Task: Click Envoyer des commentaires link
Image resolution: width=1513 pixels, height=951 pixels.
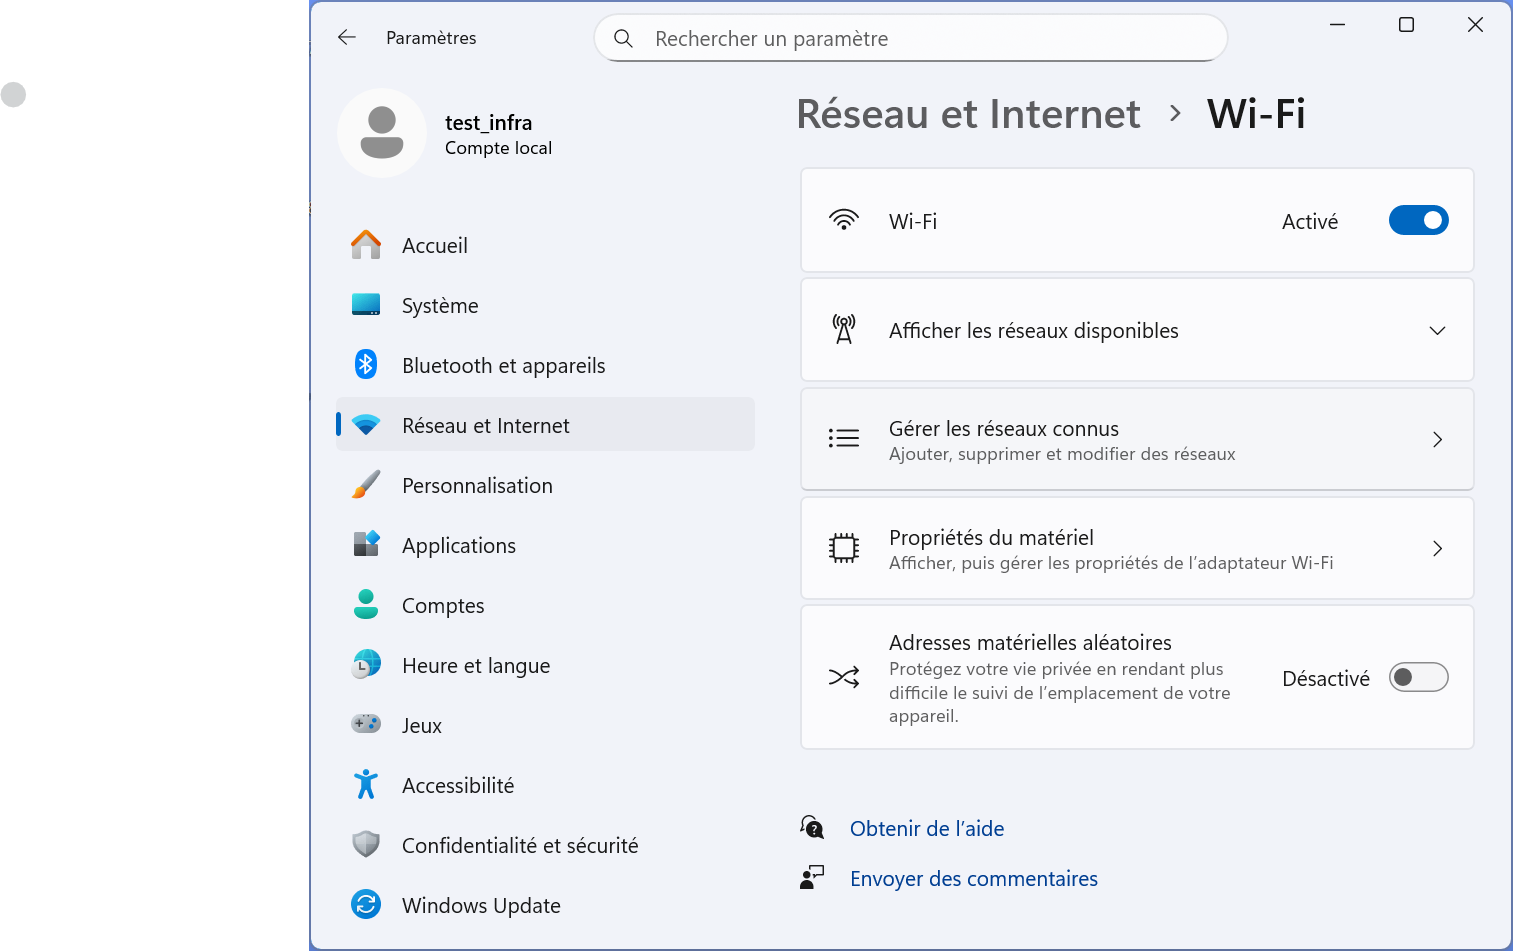Action: pos(974,879)
